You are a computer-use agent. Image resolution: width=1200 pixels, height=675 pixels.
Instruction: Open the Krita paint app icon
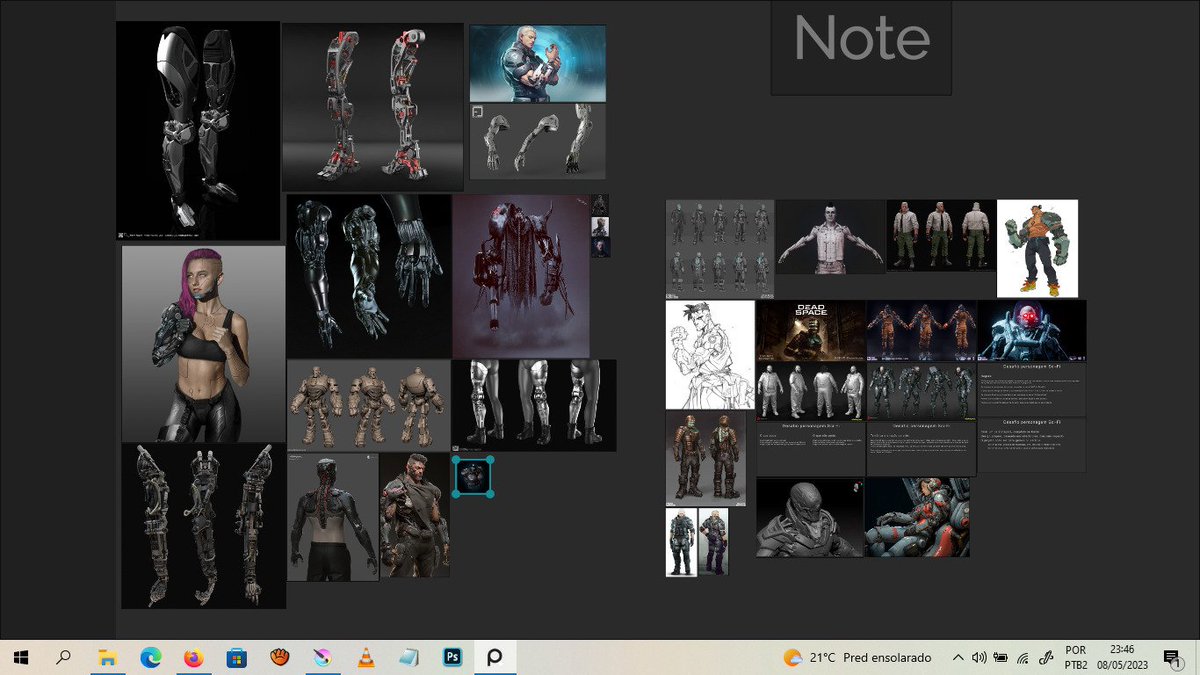320,658
